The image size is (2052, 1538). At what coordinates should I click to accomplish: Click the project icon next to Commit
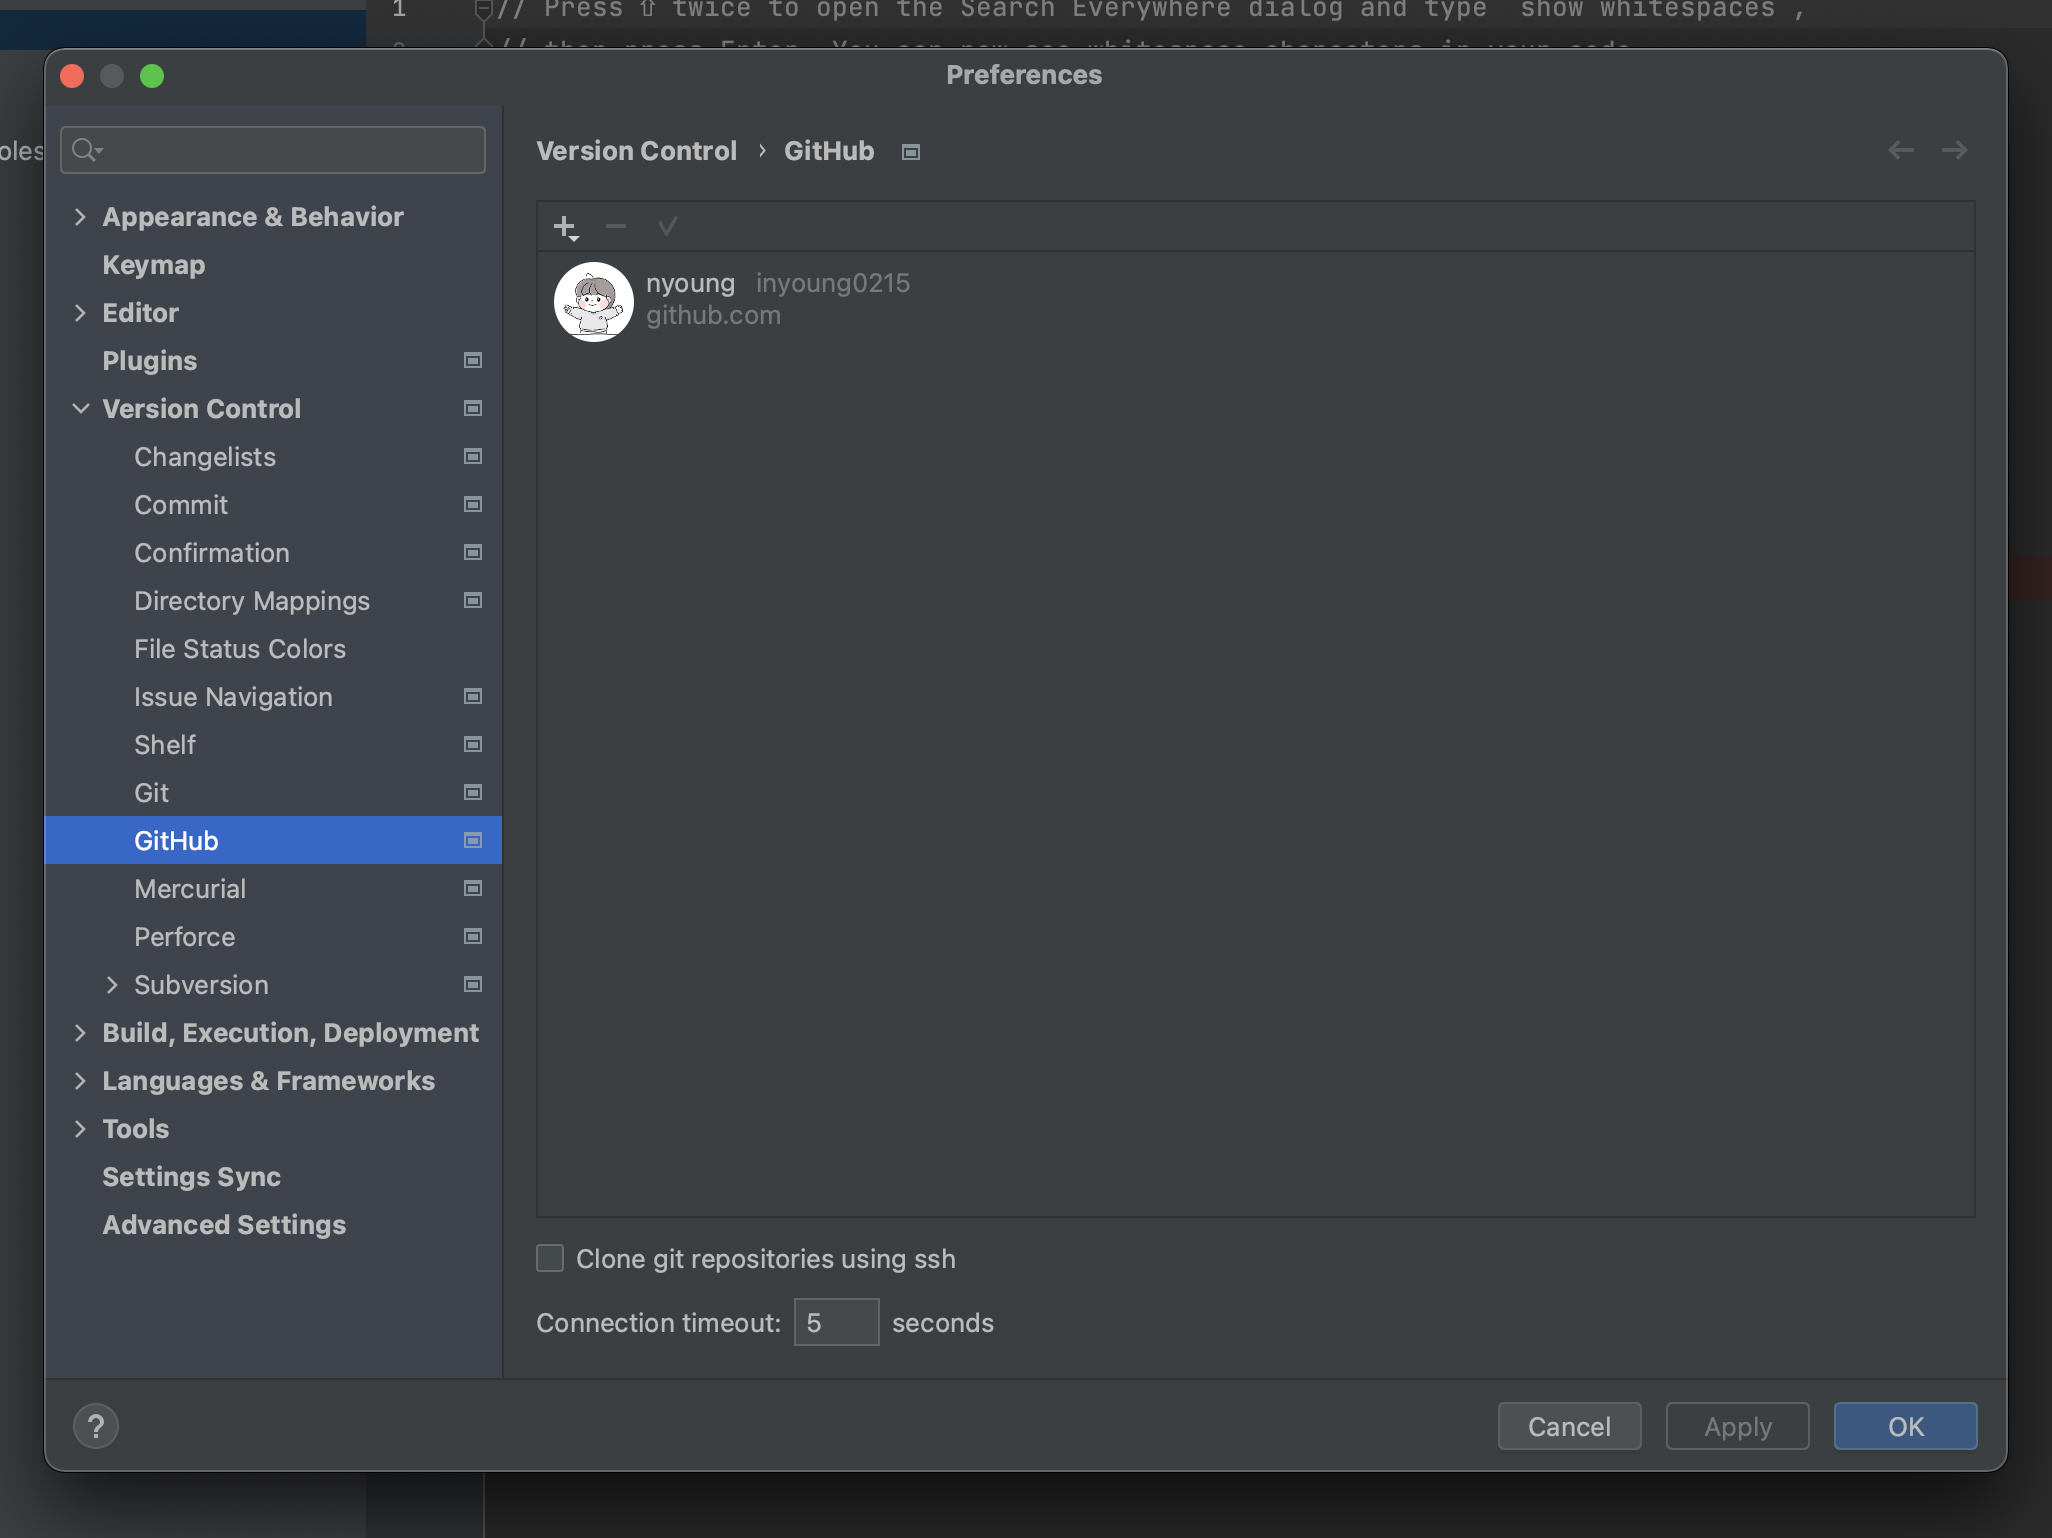473,504
